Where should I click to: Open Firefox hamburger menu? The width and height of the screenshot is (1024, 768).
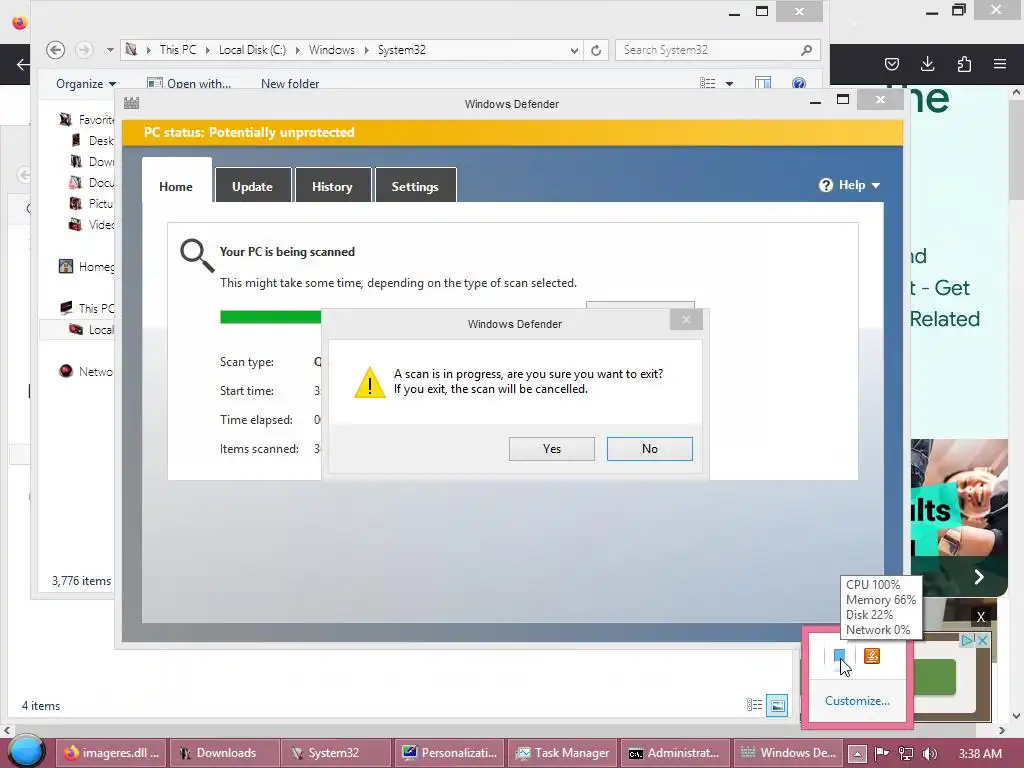[x=1000, y=64]
